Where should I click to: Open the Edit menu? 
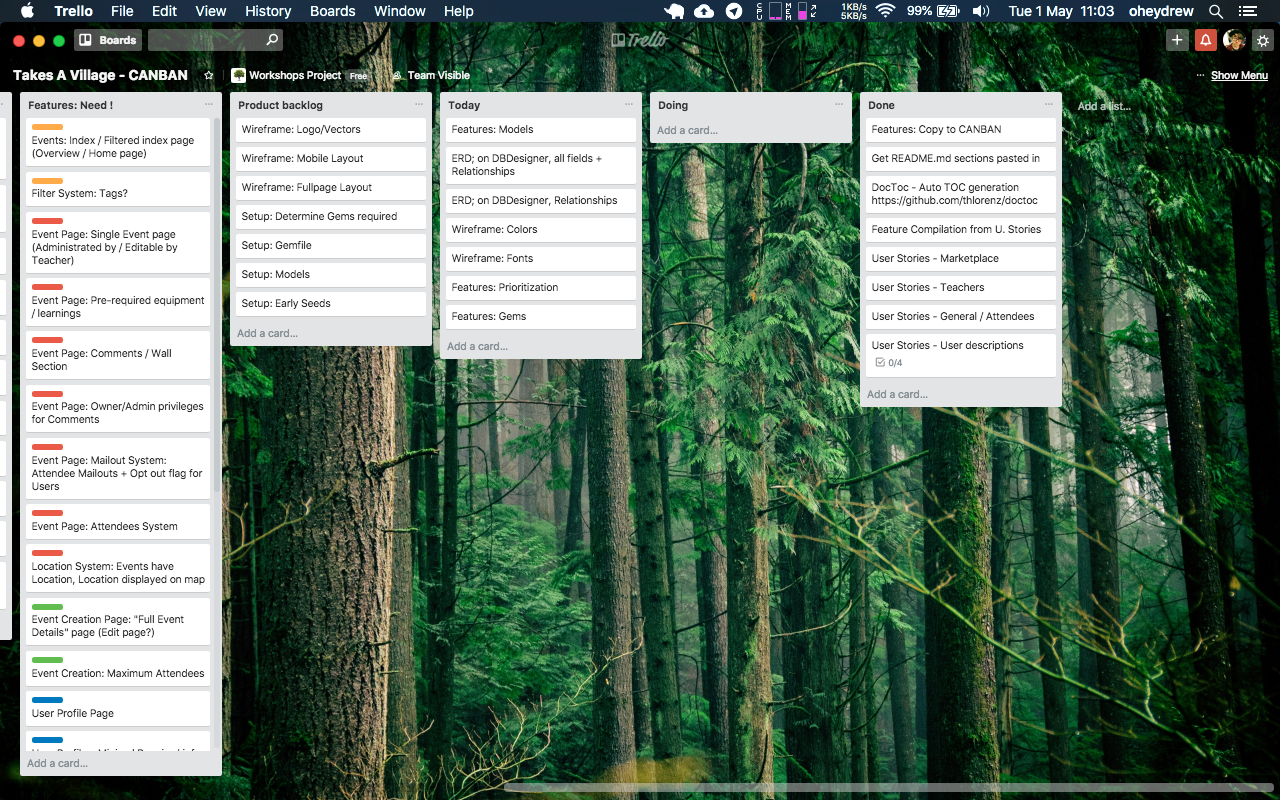click(x=164, y=11)
